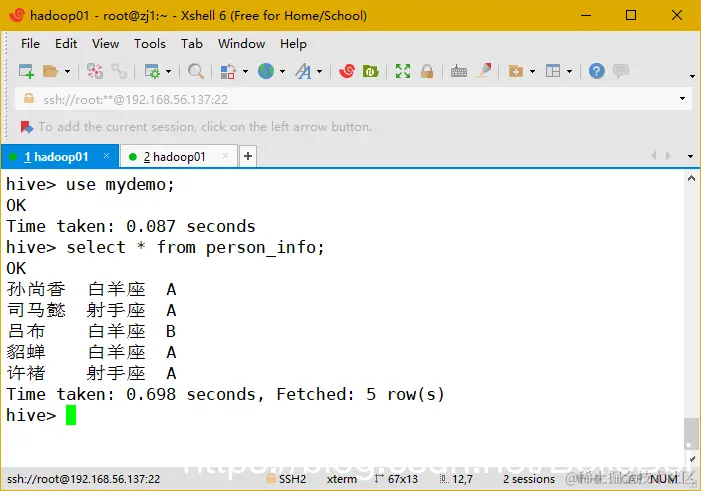The image size is (701, 491).
Task: Click the New session icon
Action: tap(26, 71)
